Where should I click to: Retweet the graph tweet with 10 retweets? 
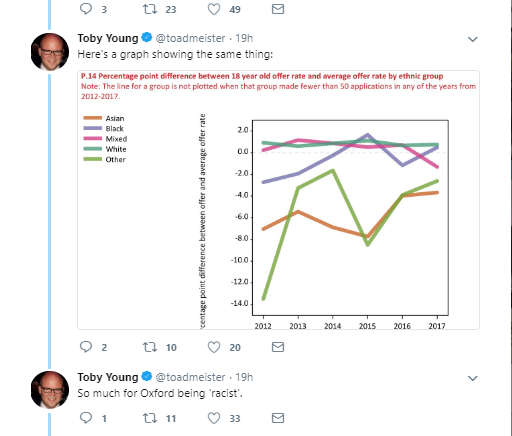150,347
